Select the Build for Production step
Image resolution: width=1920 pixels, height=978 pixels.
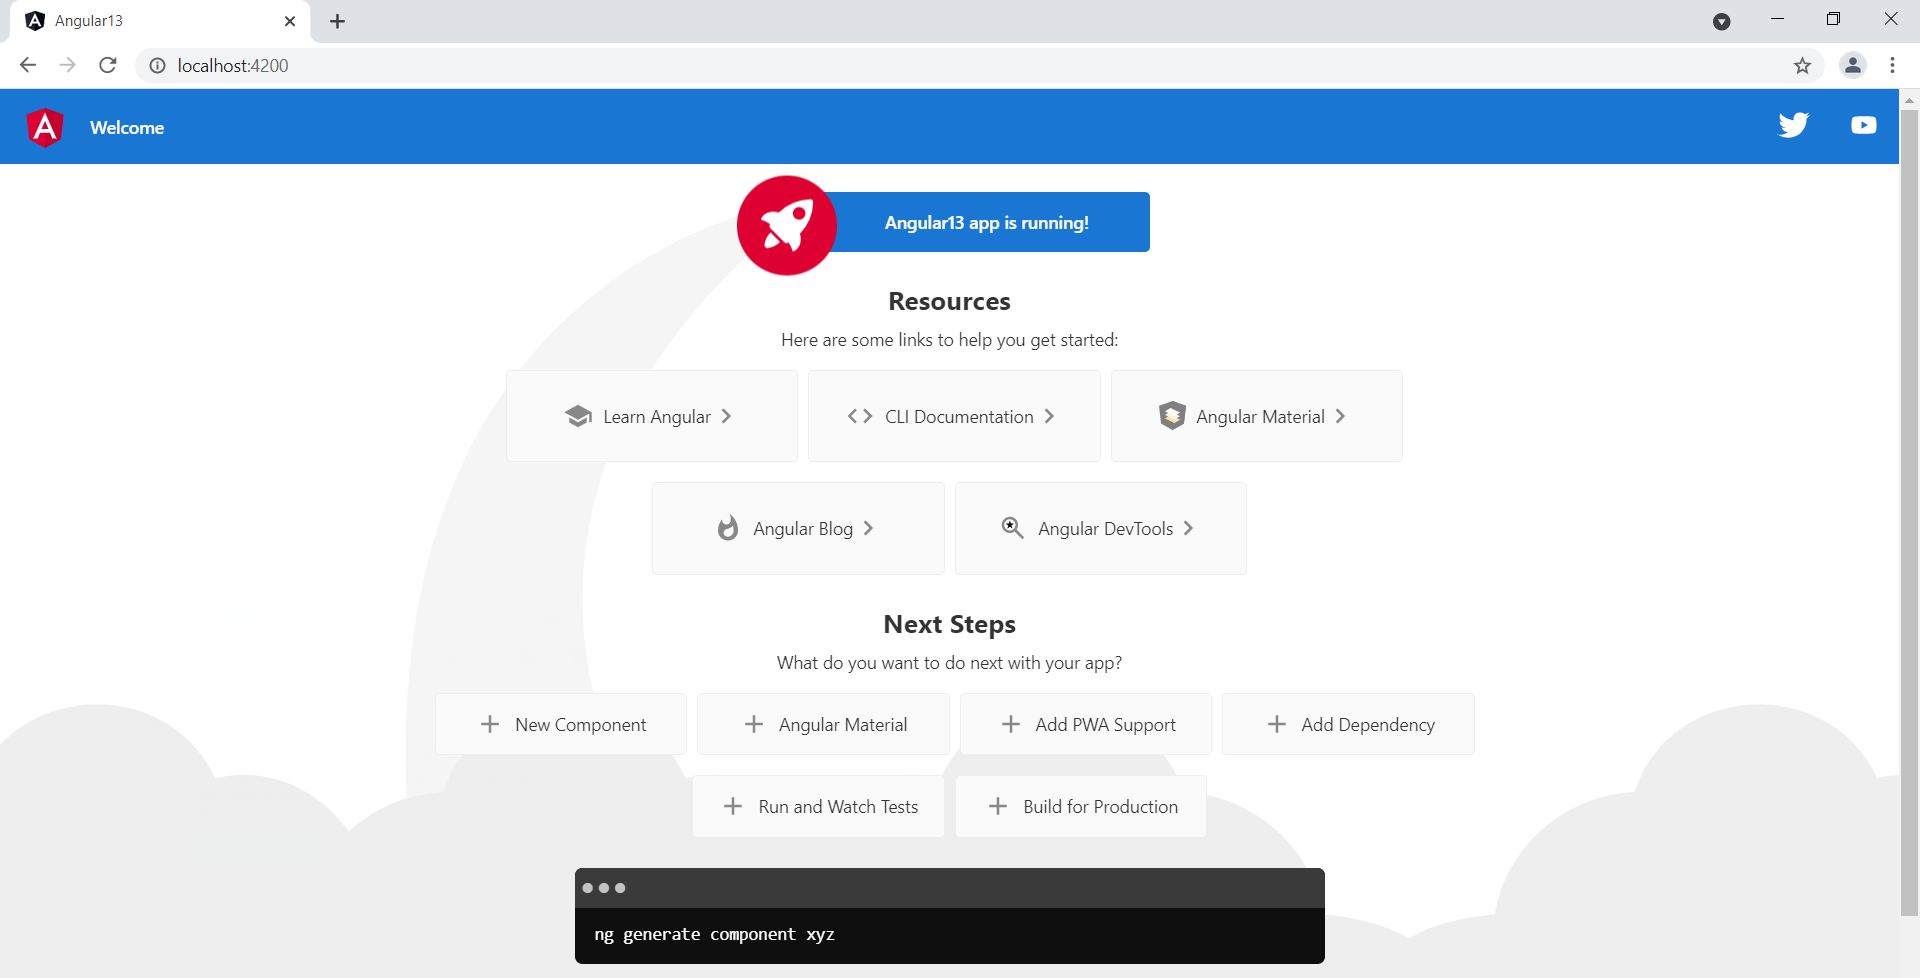coord(1081,806)
